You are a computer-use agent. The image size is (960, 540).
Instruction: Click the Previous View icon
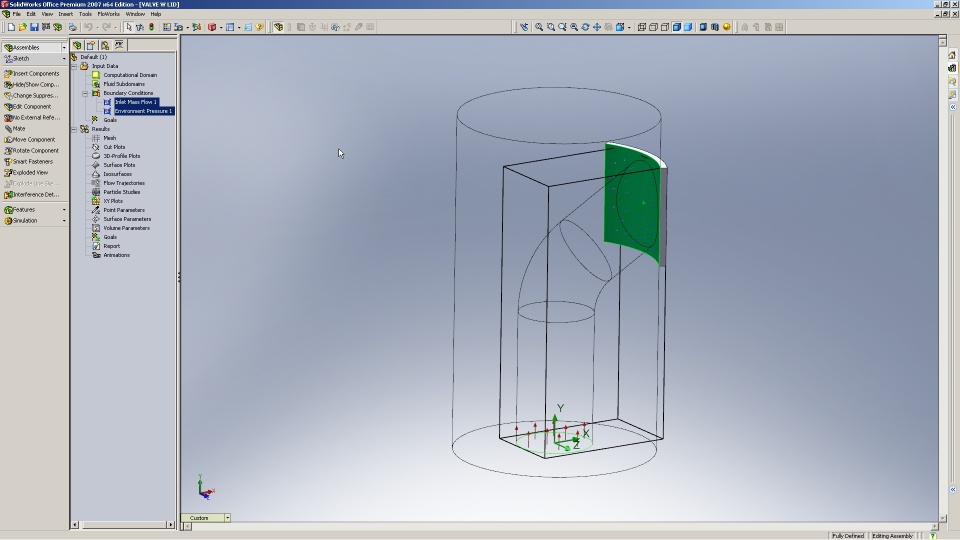[524, 27]
